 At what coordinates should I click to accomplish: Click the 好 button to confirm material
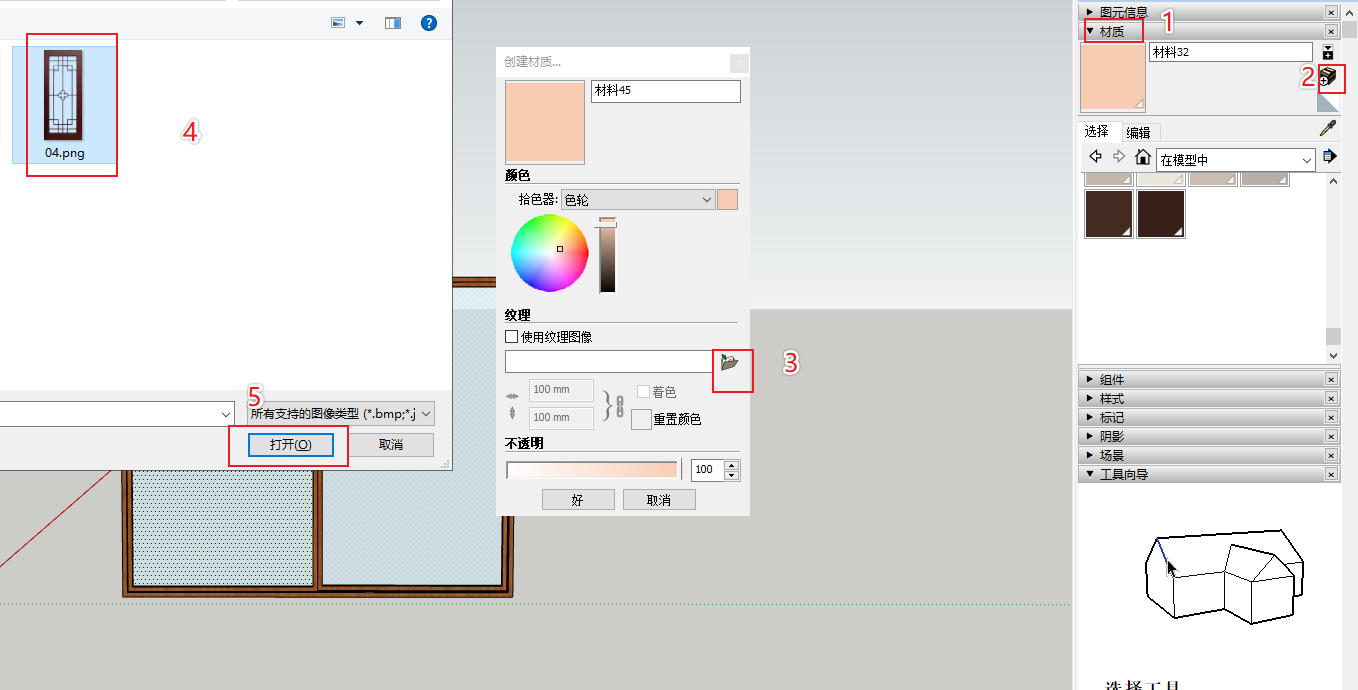point(578,498)
